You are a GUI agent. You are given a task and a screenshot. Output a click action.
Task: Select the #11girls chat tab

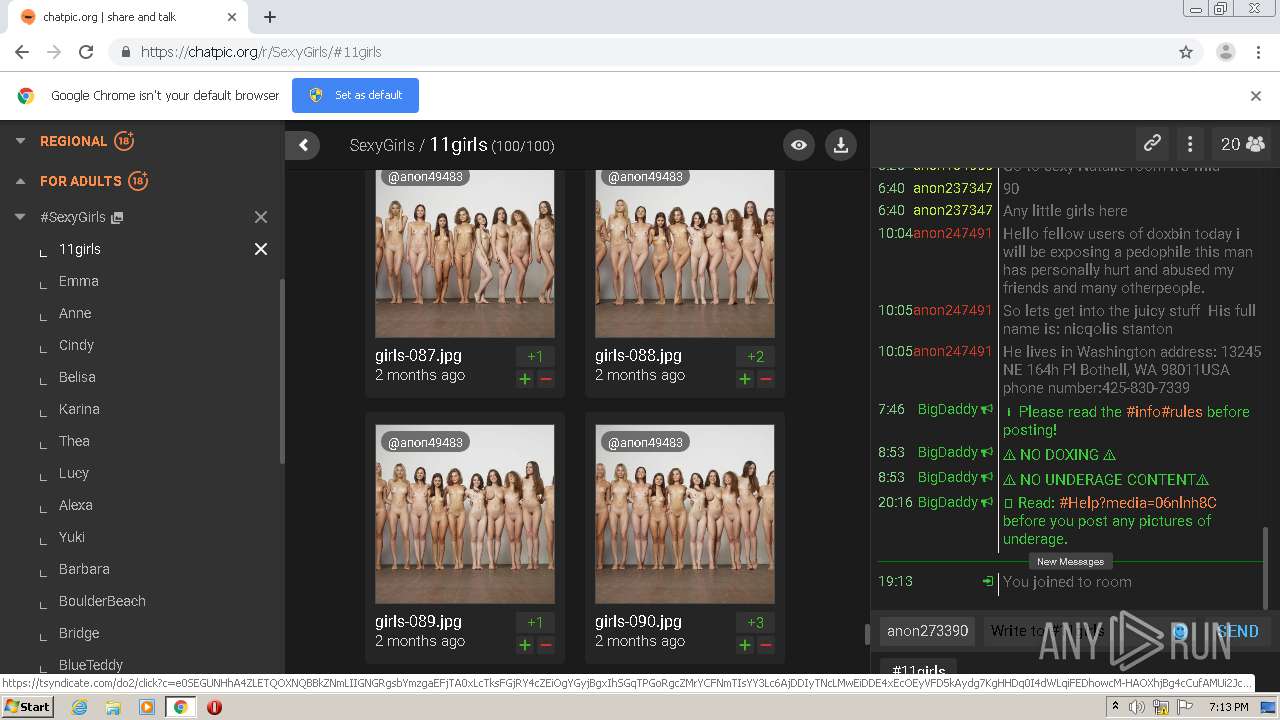pos(918,668)
